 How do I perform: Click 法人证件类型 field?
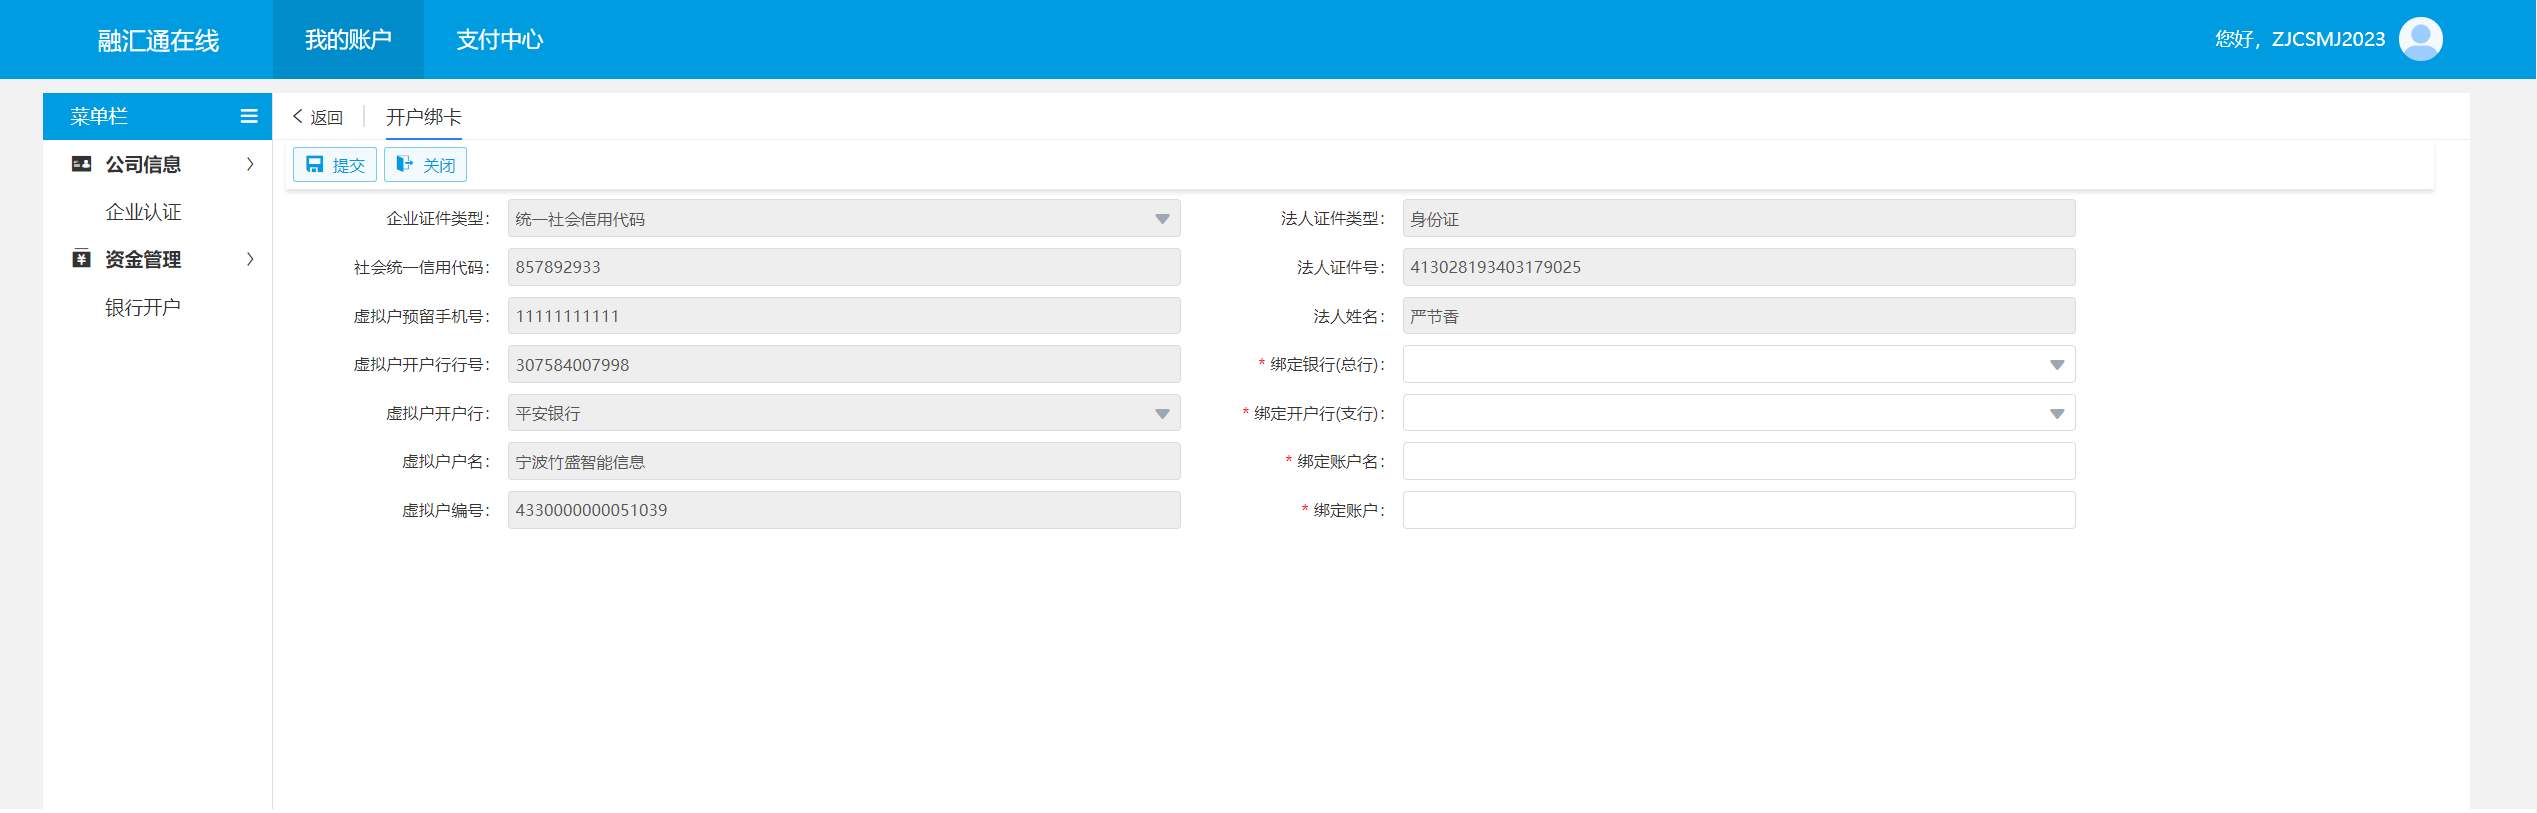click(x=1739, y=219)
